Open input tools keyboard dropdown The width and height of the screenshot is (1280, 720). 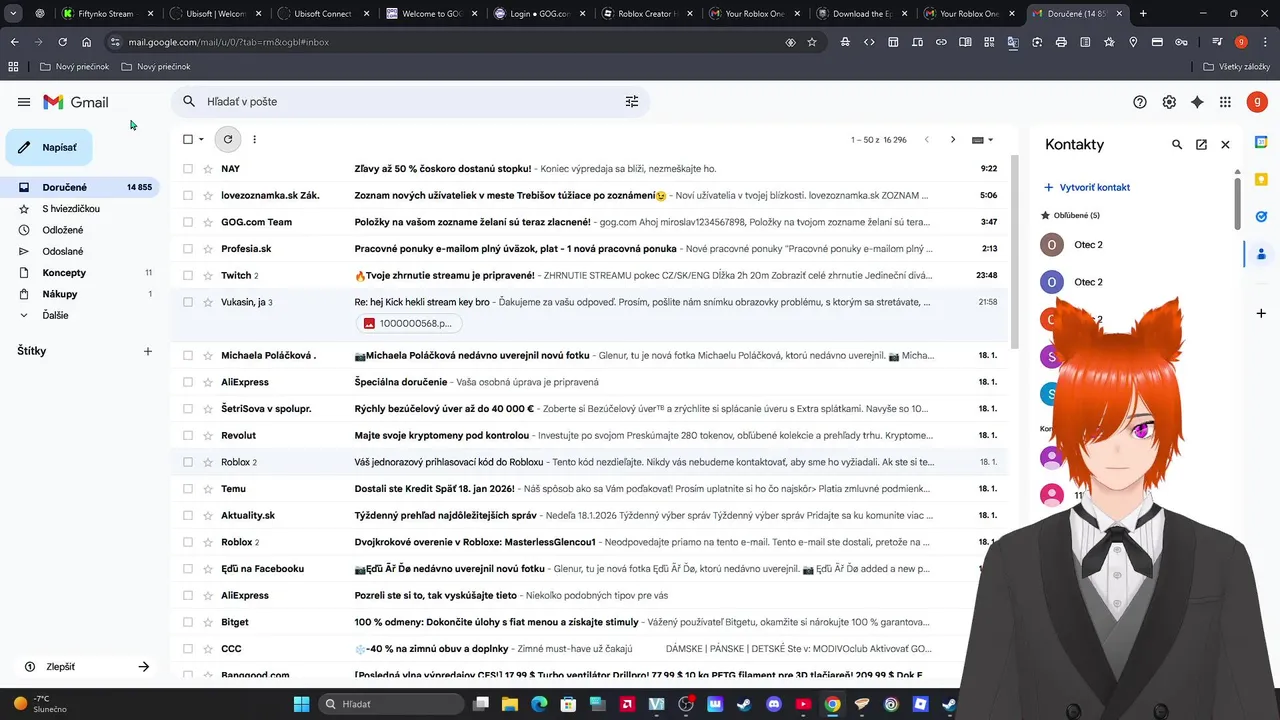pos(983,139)
